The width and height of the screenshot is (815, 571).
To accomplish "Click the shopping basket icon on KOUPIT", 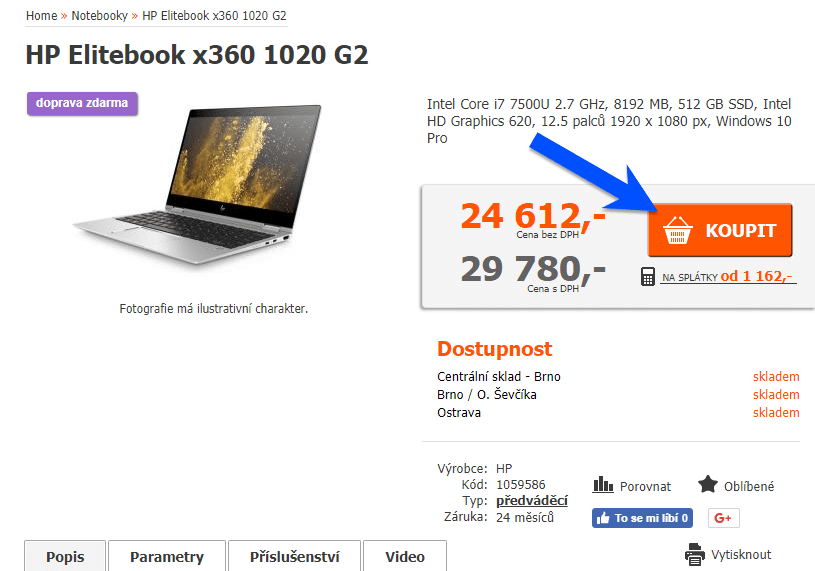I will coord(677,230).
